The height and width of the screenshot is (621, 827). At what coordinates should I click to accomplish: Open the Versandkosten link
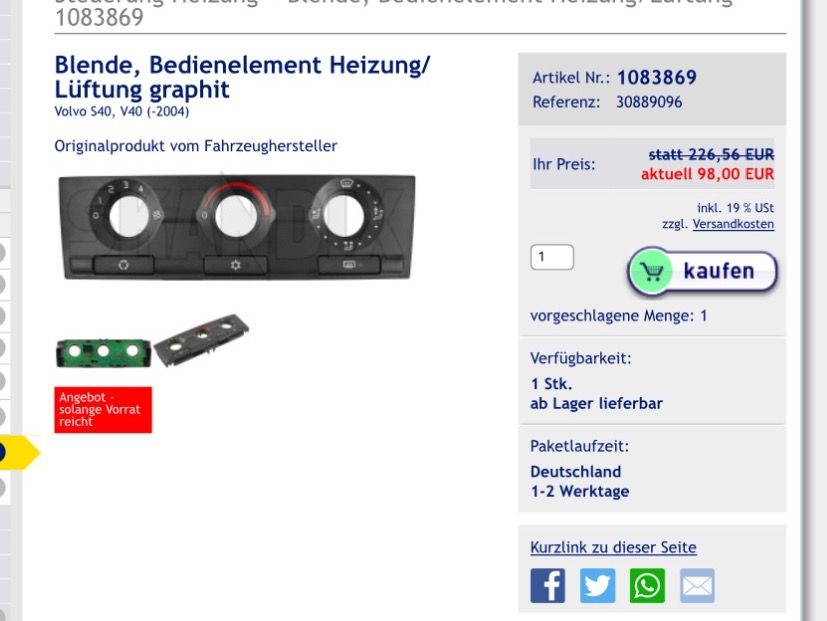coord(733,224)
